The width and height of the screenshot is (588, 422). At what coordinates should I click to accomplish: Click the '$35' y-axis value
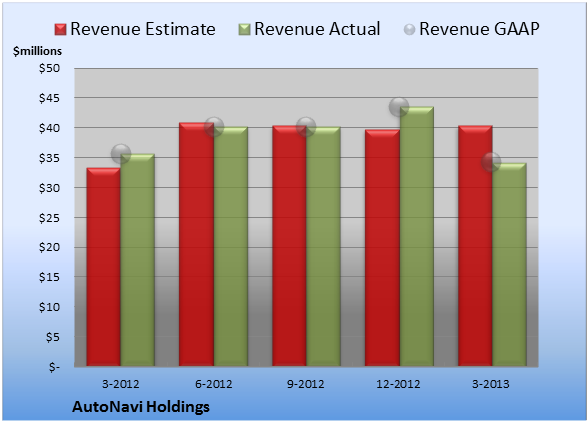click(49, 158)
